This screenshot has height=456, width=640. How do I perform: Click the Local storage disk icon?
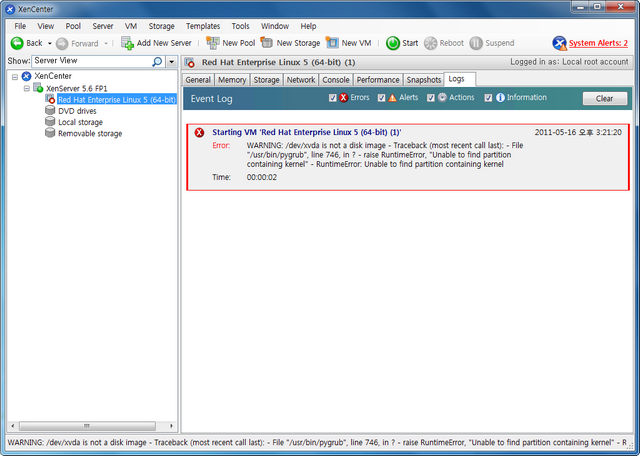pos(50,122)
